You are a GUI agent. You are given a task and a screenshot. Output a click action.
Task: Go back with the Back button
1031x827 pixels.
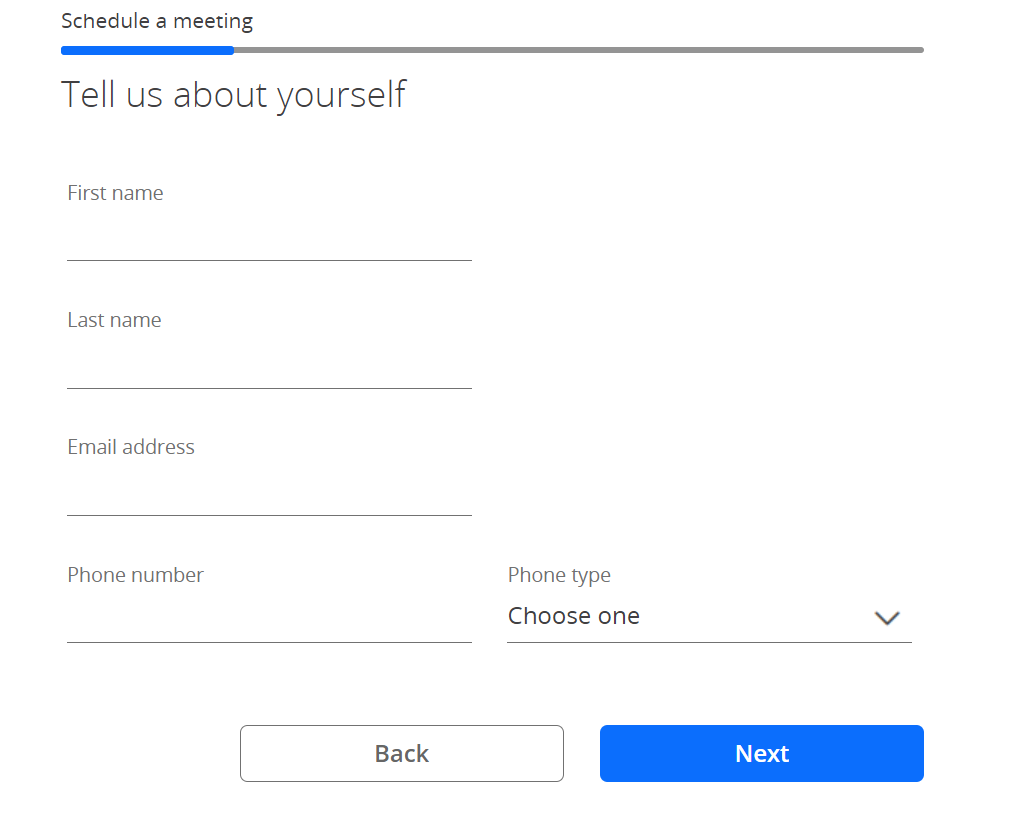pos(402,753)
